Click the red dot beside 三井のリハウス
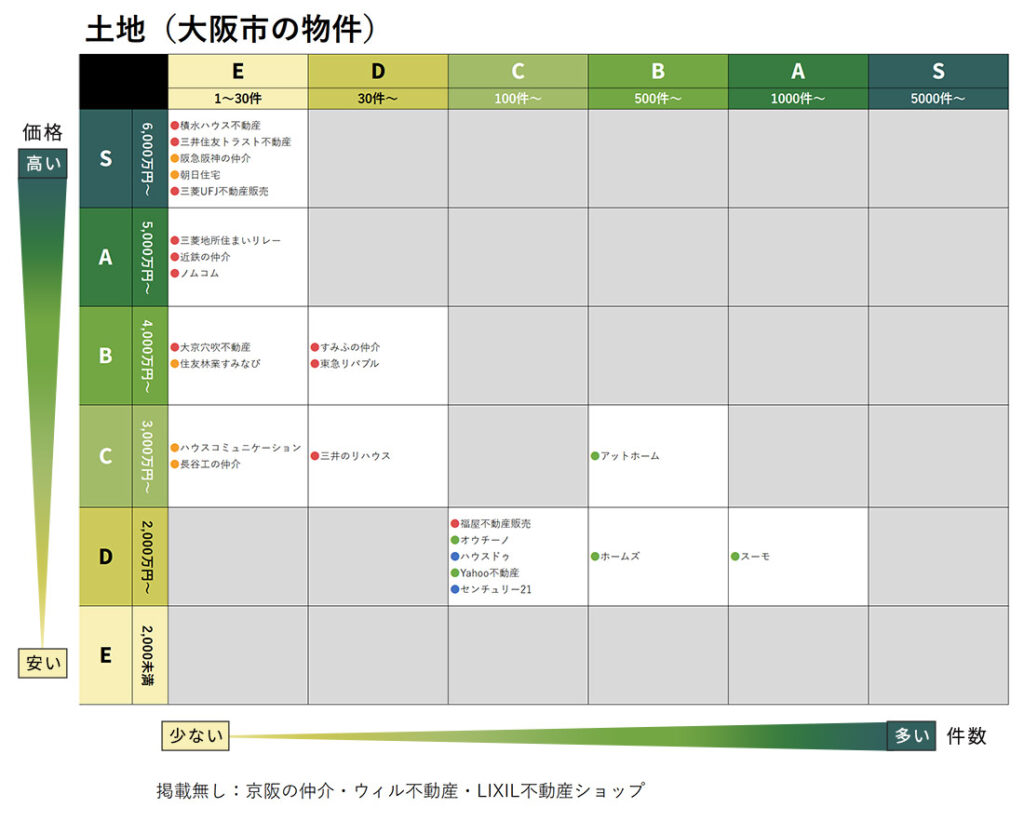The height and width of the screenshot is (821, 1024). point(315,456)
